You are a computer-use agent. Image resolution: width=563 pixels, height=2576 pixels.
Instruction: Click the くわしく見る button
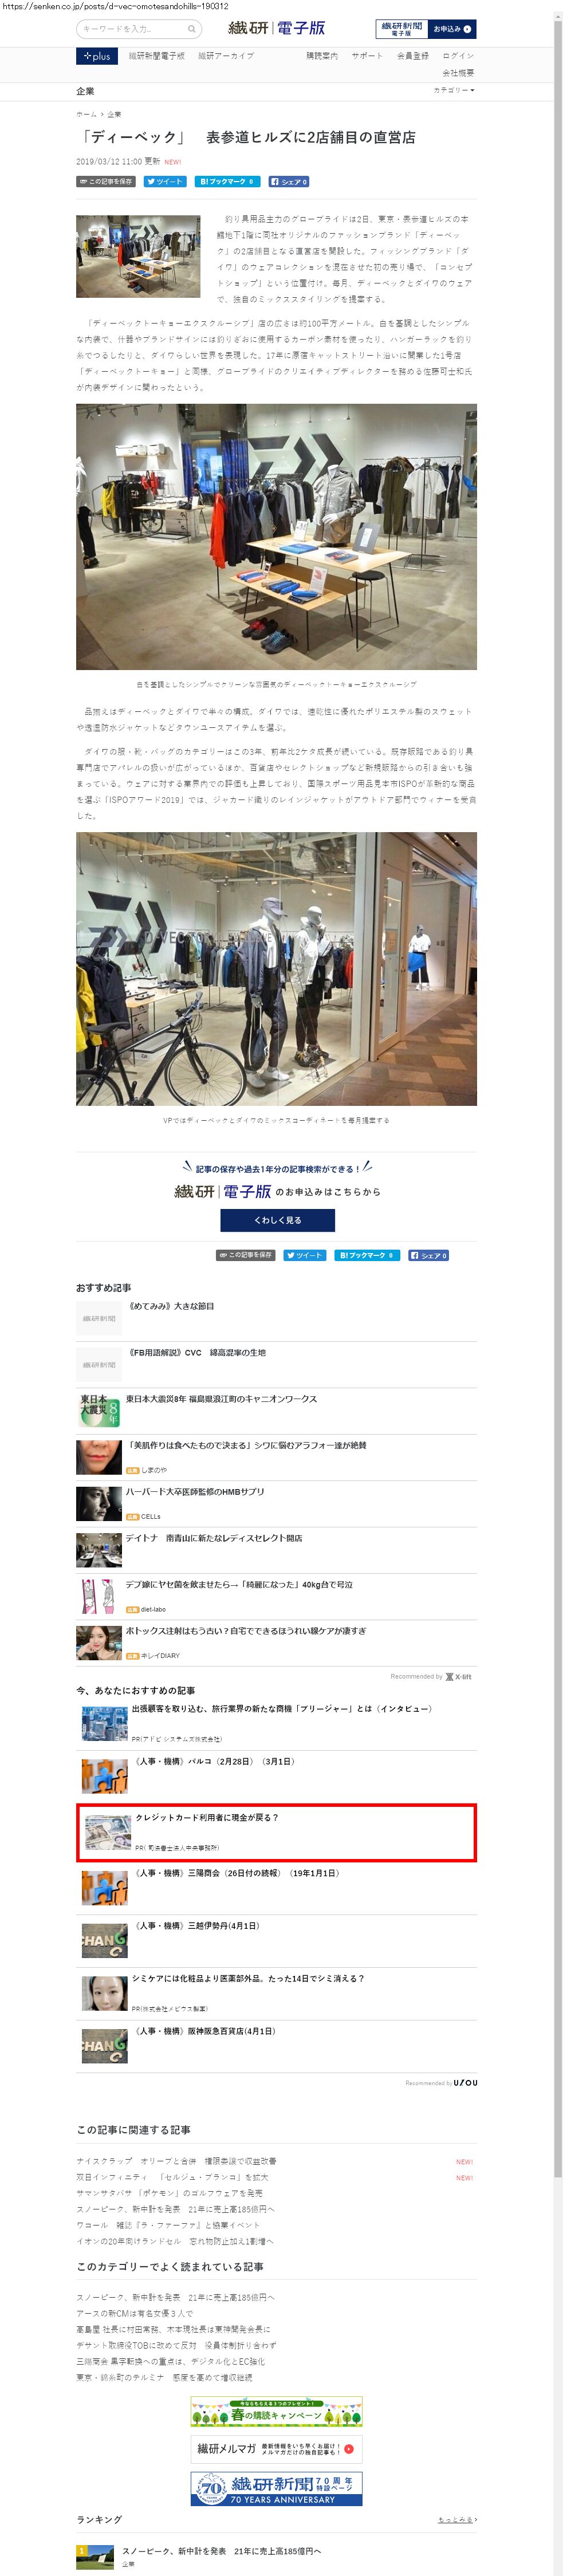(278, 1220)
